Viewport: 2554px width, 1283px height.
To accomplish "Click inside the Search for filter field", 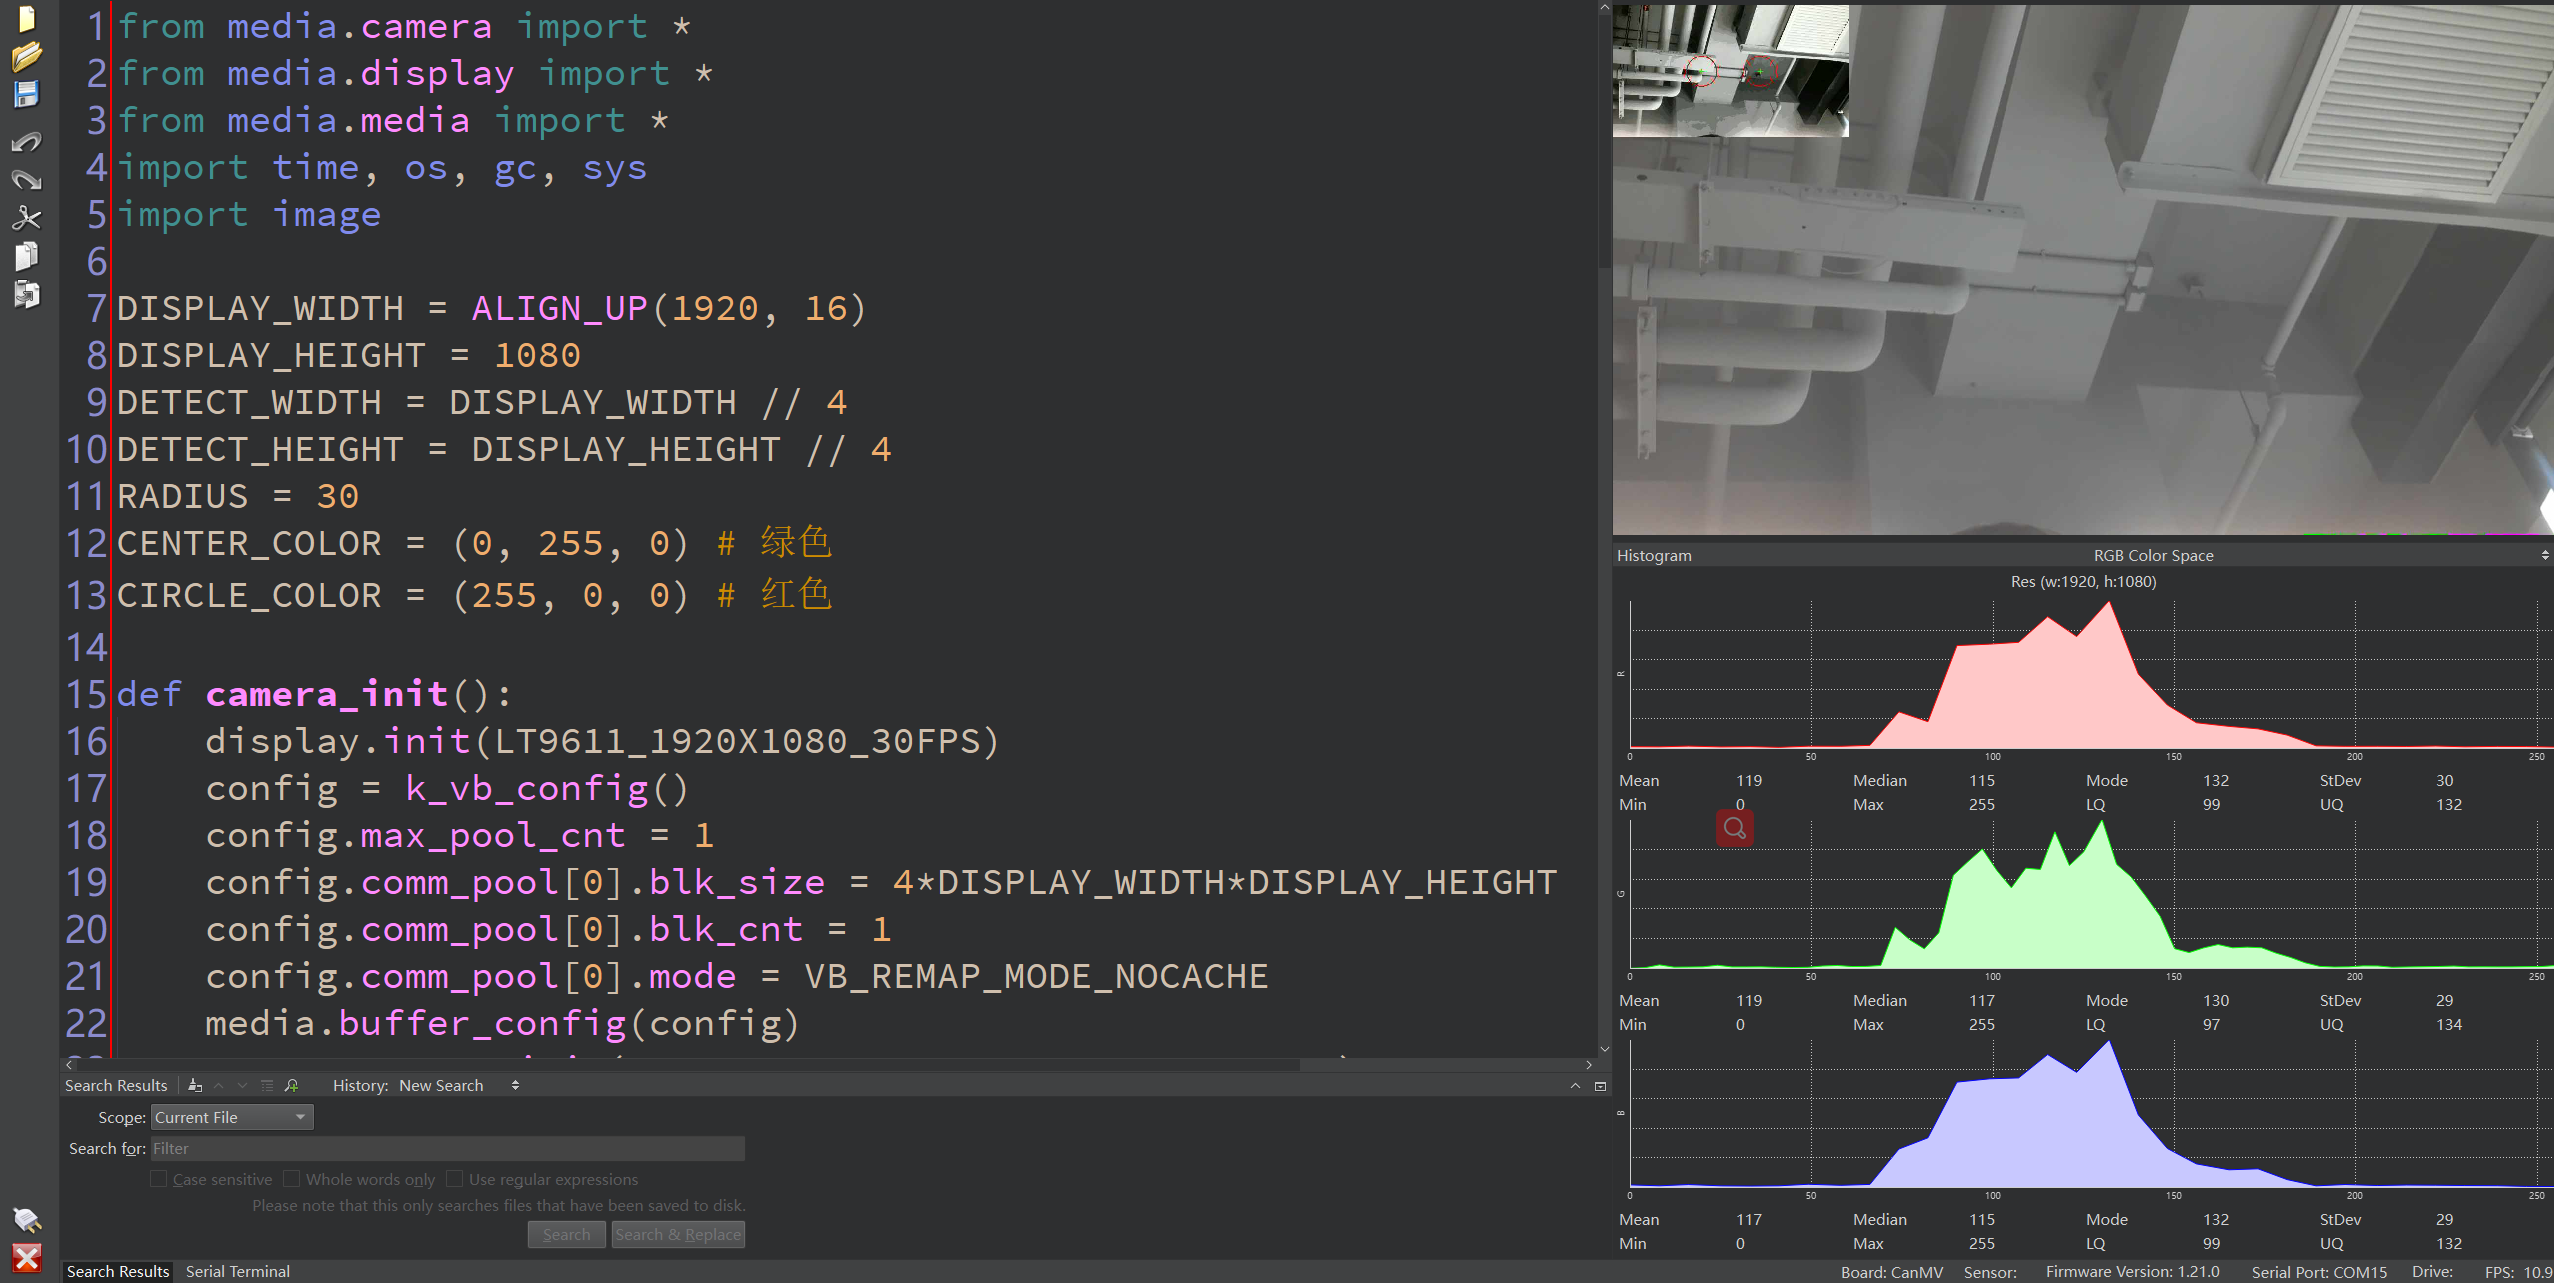I will pyautogui.click(x=445, y=1148).
